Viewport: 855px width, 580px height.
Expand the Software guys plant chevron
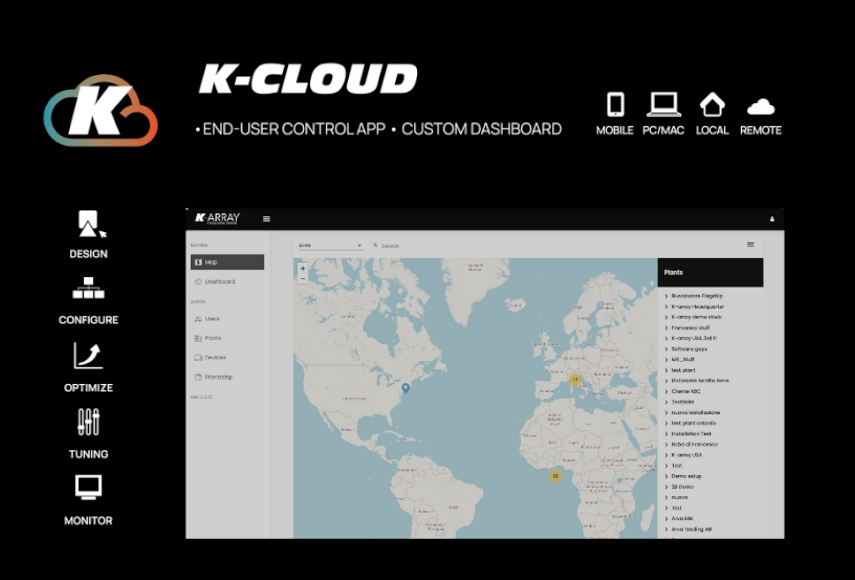pos(666,349)
